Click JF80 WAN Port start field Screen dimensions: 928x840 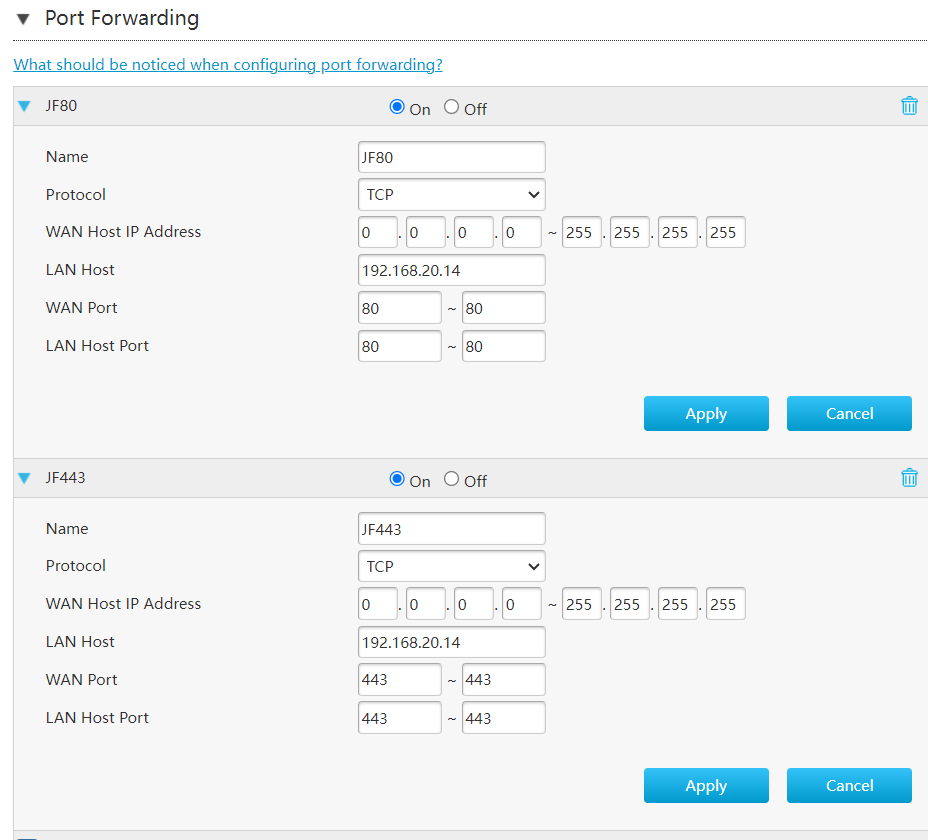click(x=399, y=308)
